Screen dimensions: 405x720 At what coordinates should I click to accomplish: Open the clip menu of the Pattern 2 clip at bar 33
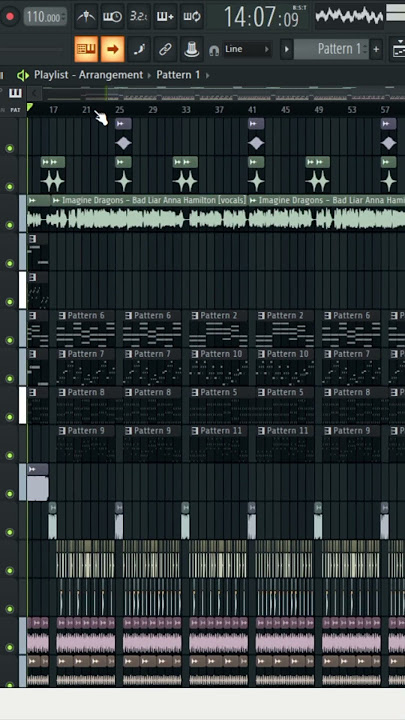(x=195, y=315)
